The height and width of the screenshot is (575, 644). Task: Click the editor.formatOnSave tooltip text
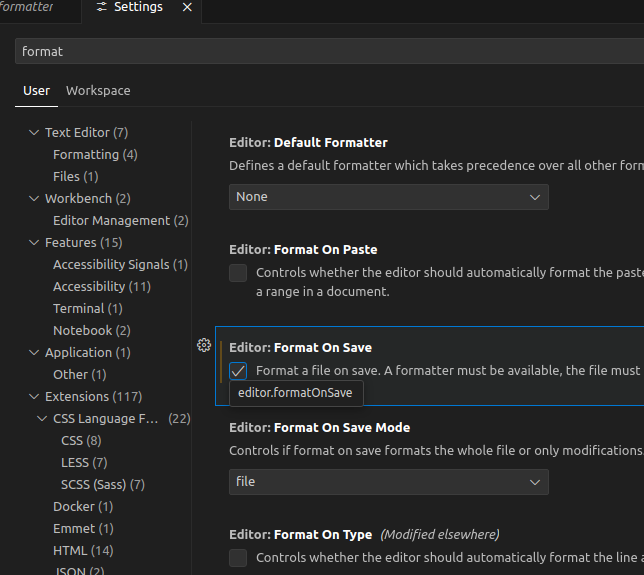click(295, 393)
